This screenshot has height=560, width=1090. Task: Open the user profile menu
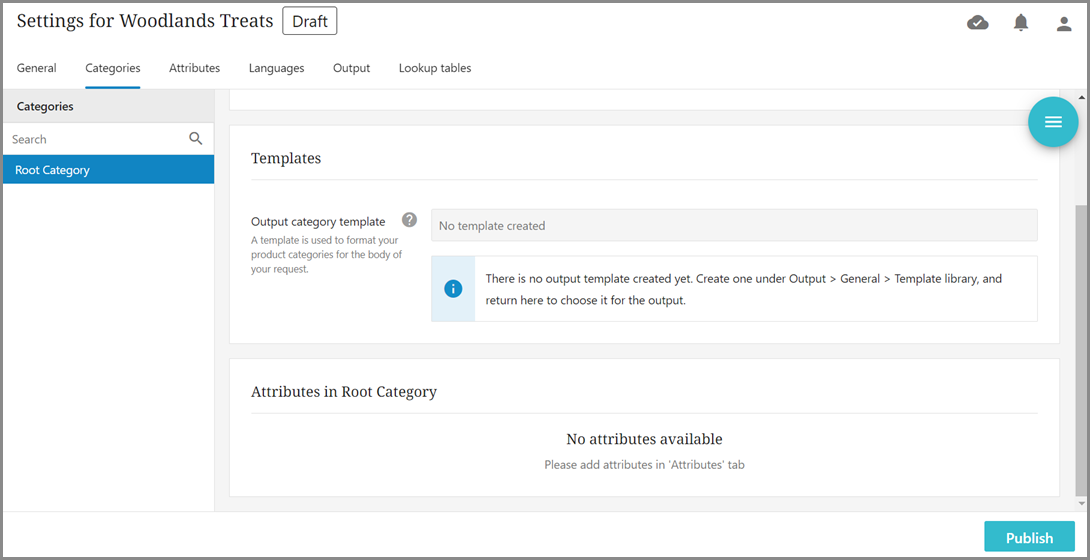point(1063,23)
